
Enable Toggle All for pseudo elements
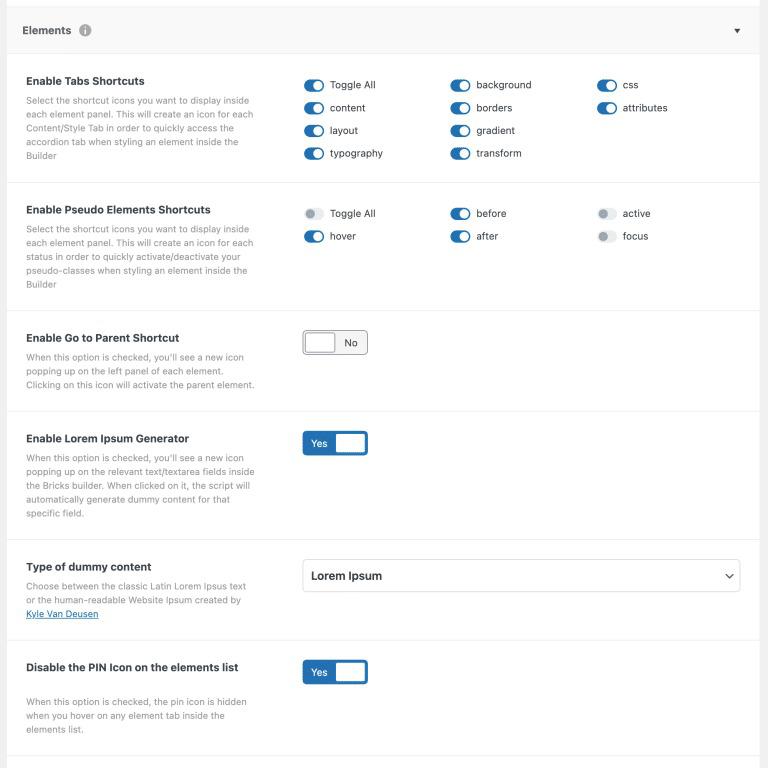[314, 214]
